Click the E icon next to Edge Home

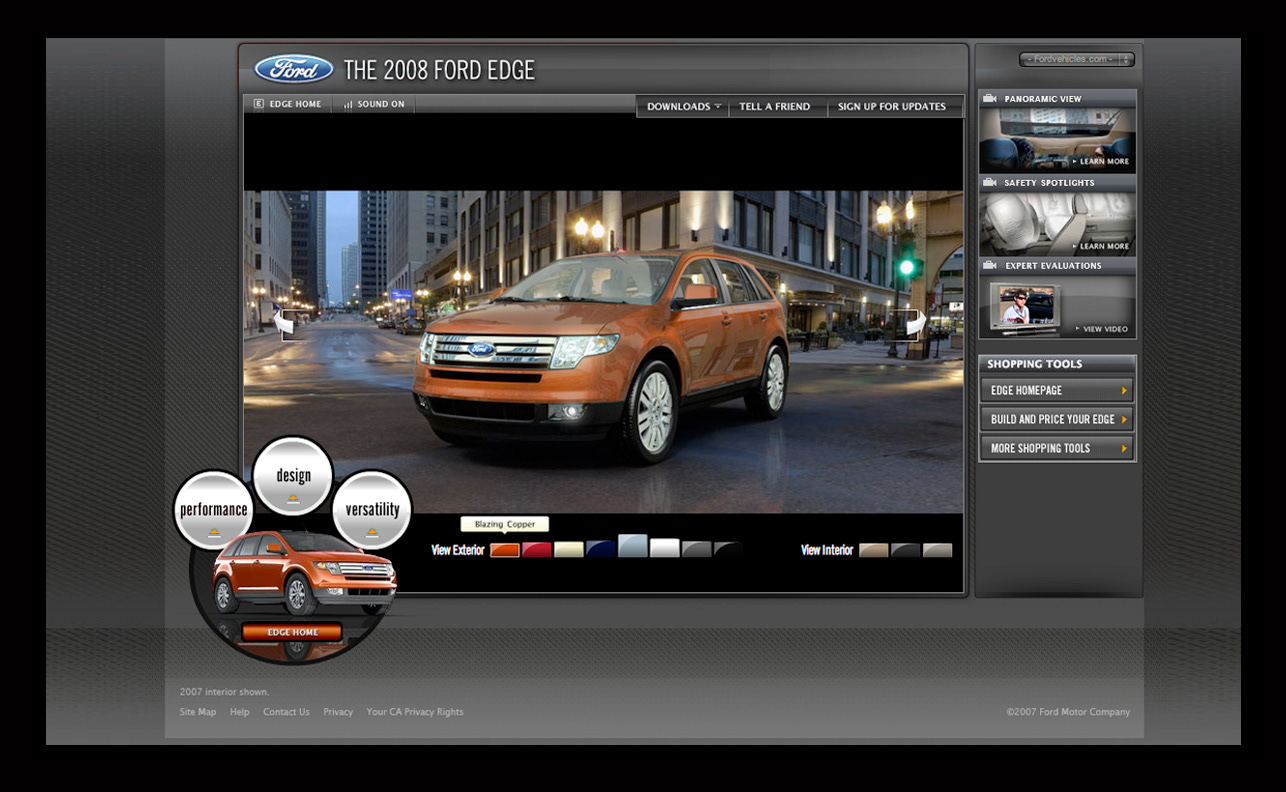259,104
